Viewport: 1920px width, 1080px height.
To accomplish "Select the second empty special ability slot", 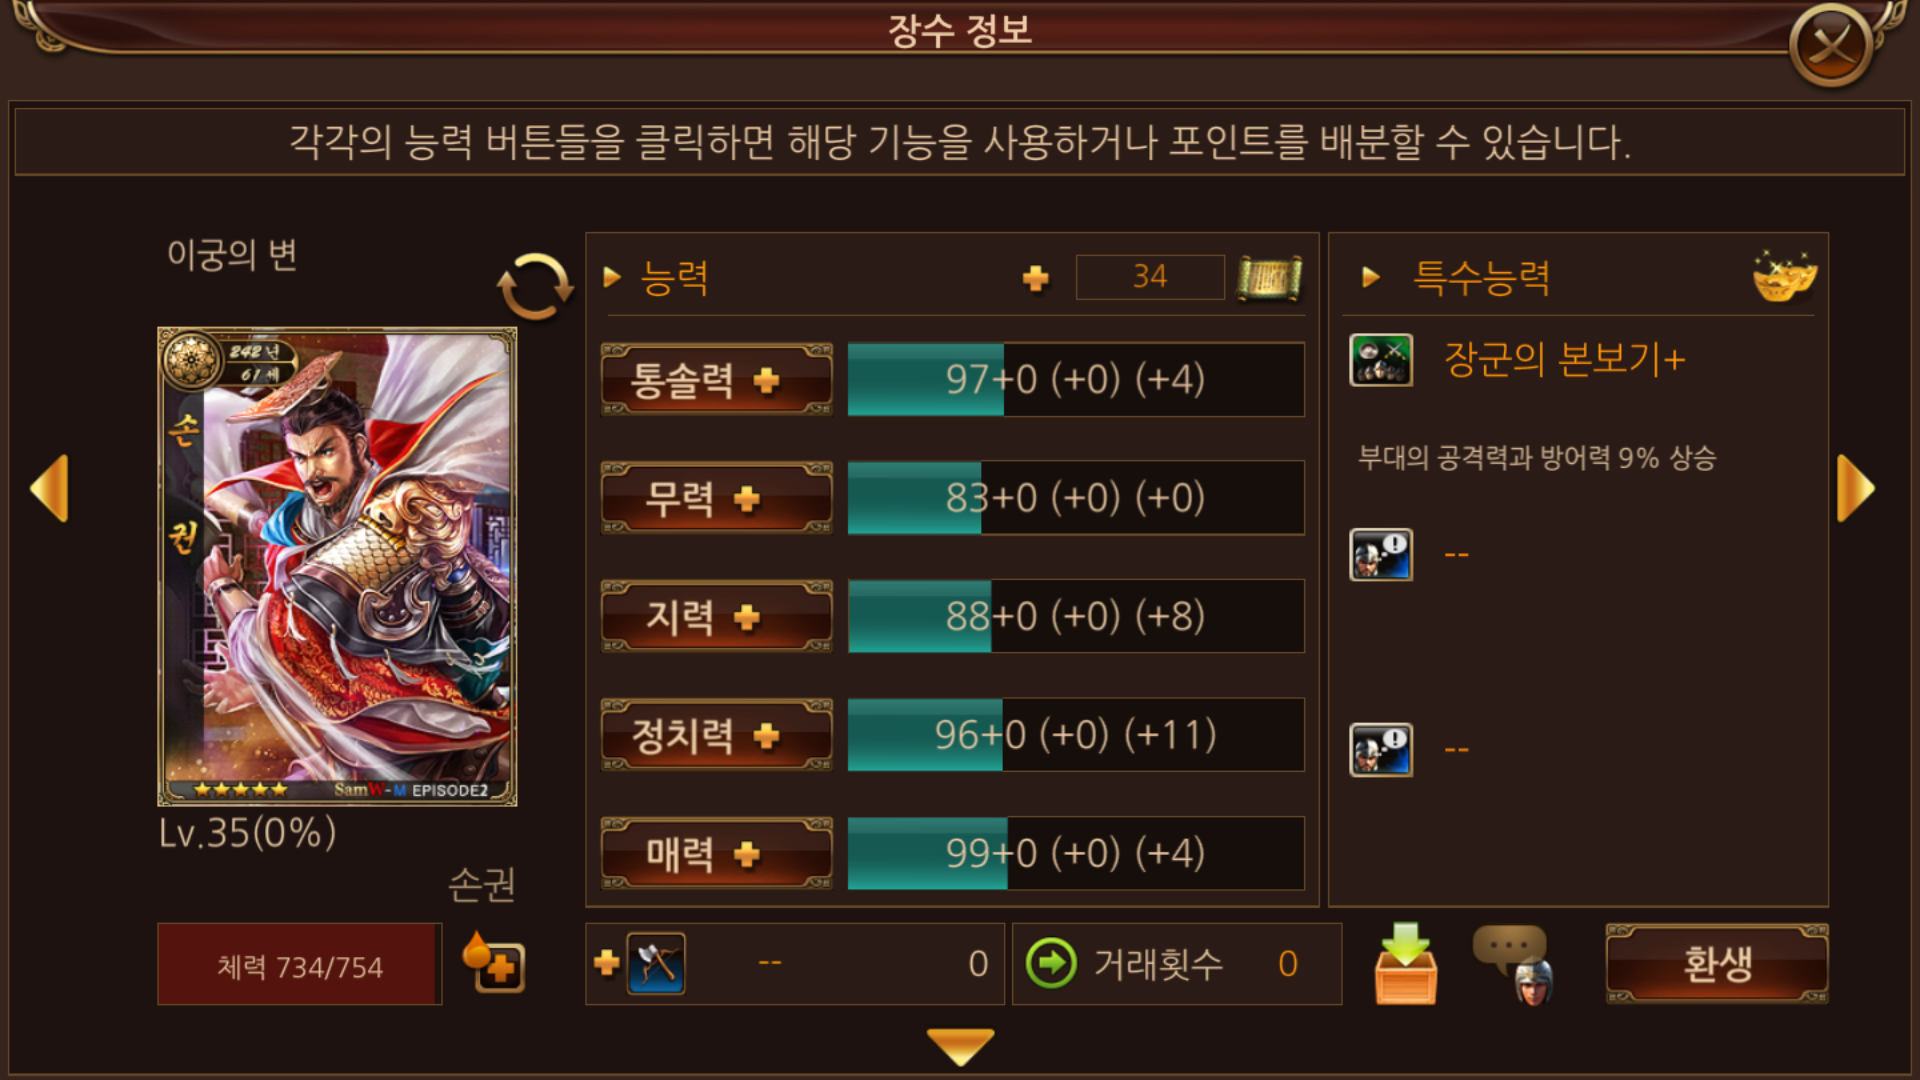I will 1381,749.
